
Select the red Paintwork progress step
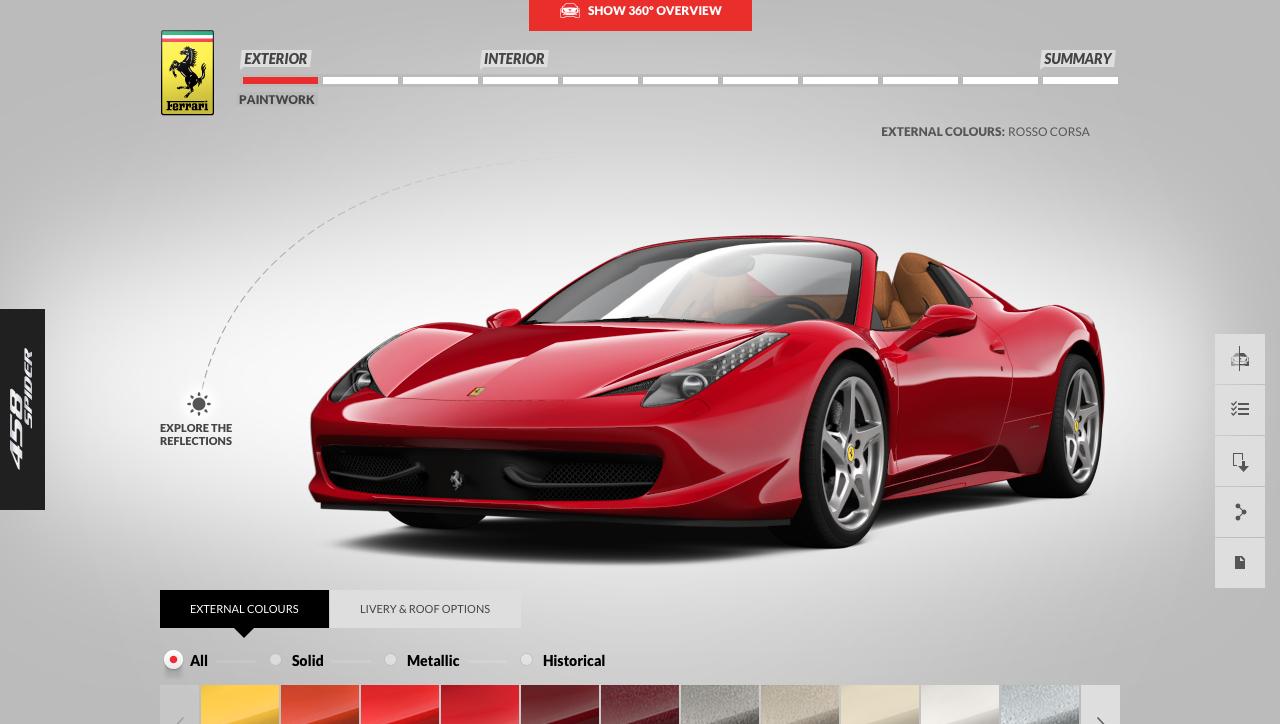280,80
